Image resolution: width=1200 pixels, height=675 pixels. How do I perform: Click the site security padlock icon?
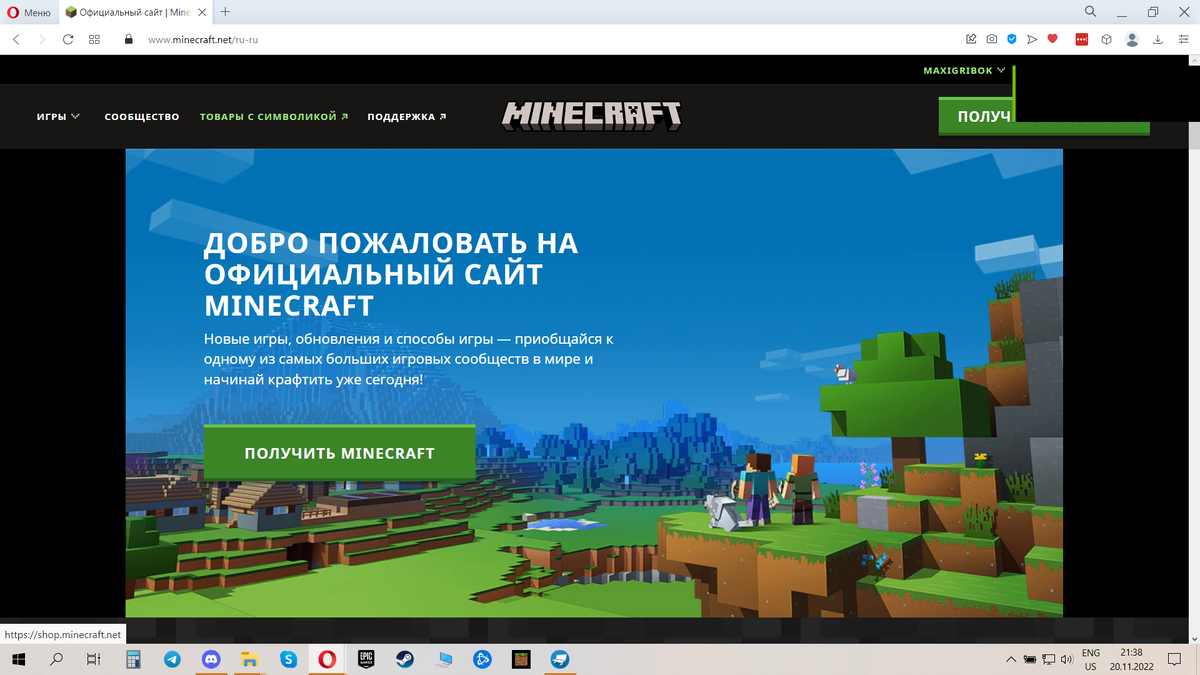[x=128, y=40]
